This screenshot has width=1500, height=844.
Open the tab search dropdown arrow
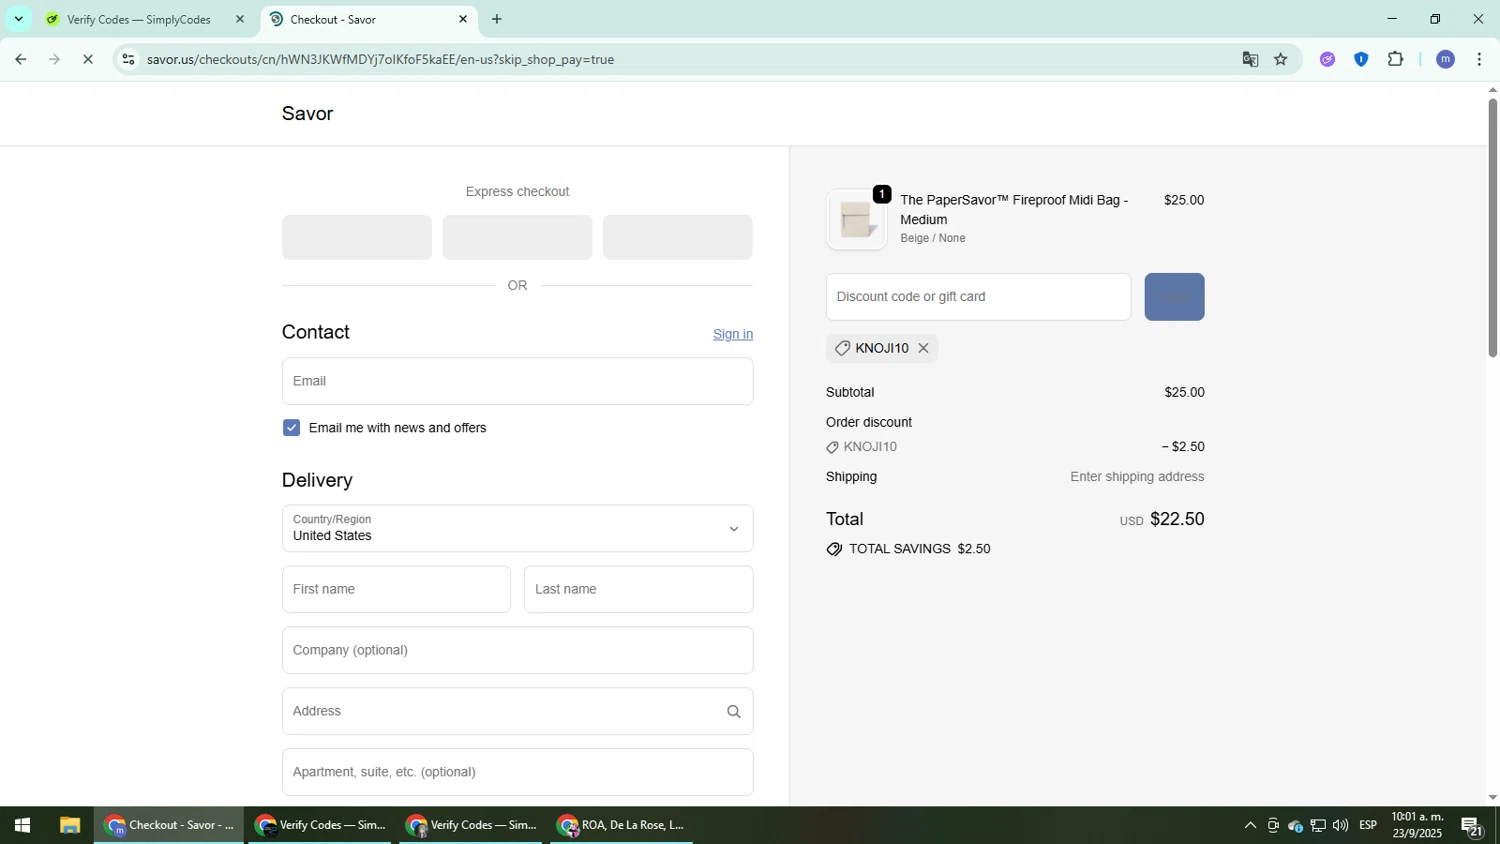click(x=18, y=19)
